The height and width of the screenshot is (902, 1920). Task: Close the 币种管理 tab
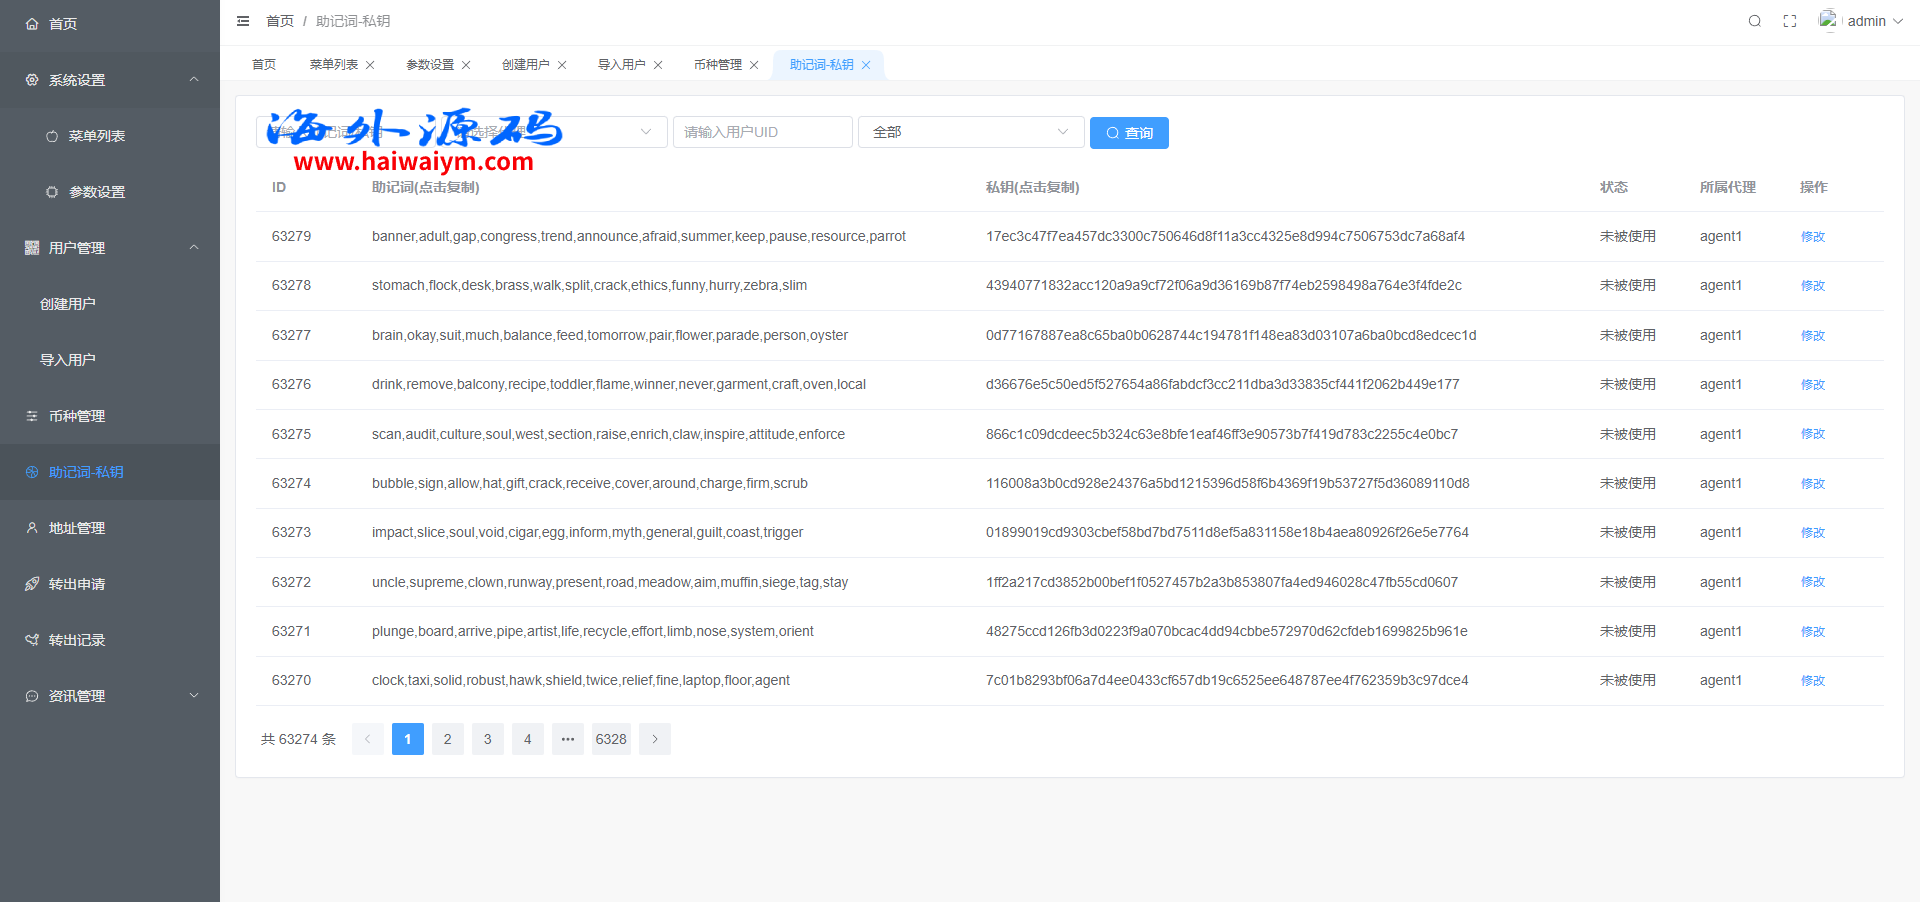point(754,65)
